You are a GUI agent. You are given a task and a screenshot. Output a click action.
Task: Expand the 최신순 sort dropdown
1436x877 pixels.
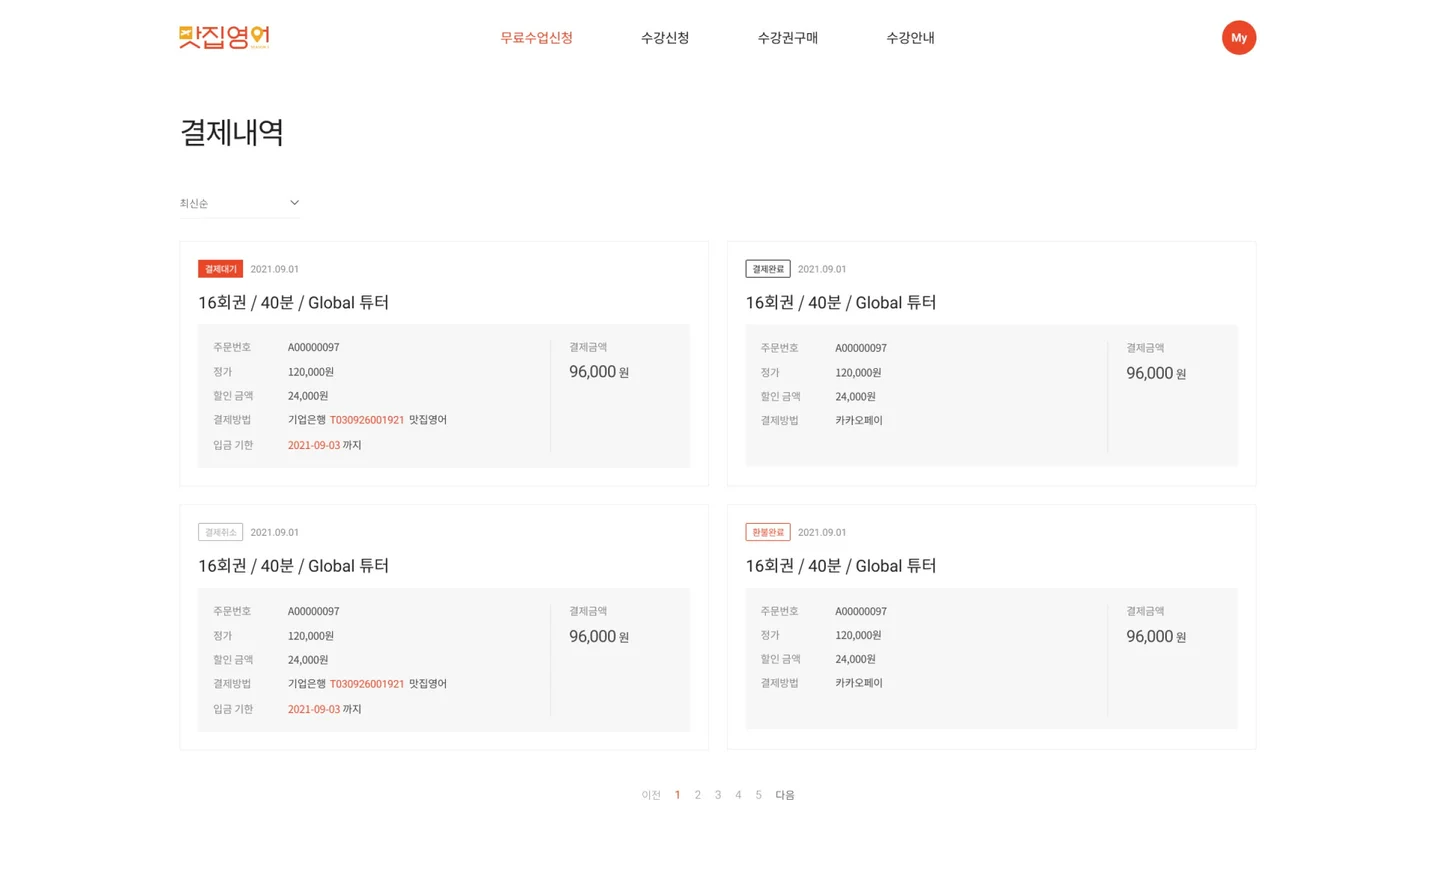[238, 203]
